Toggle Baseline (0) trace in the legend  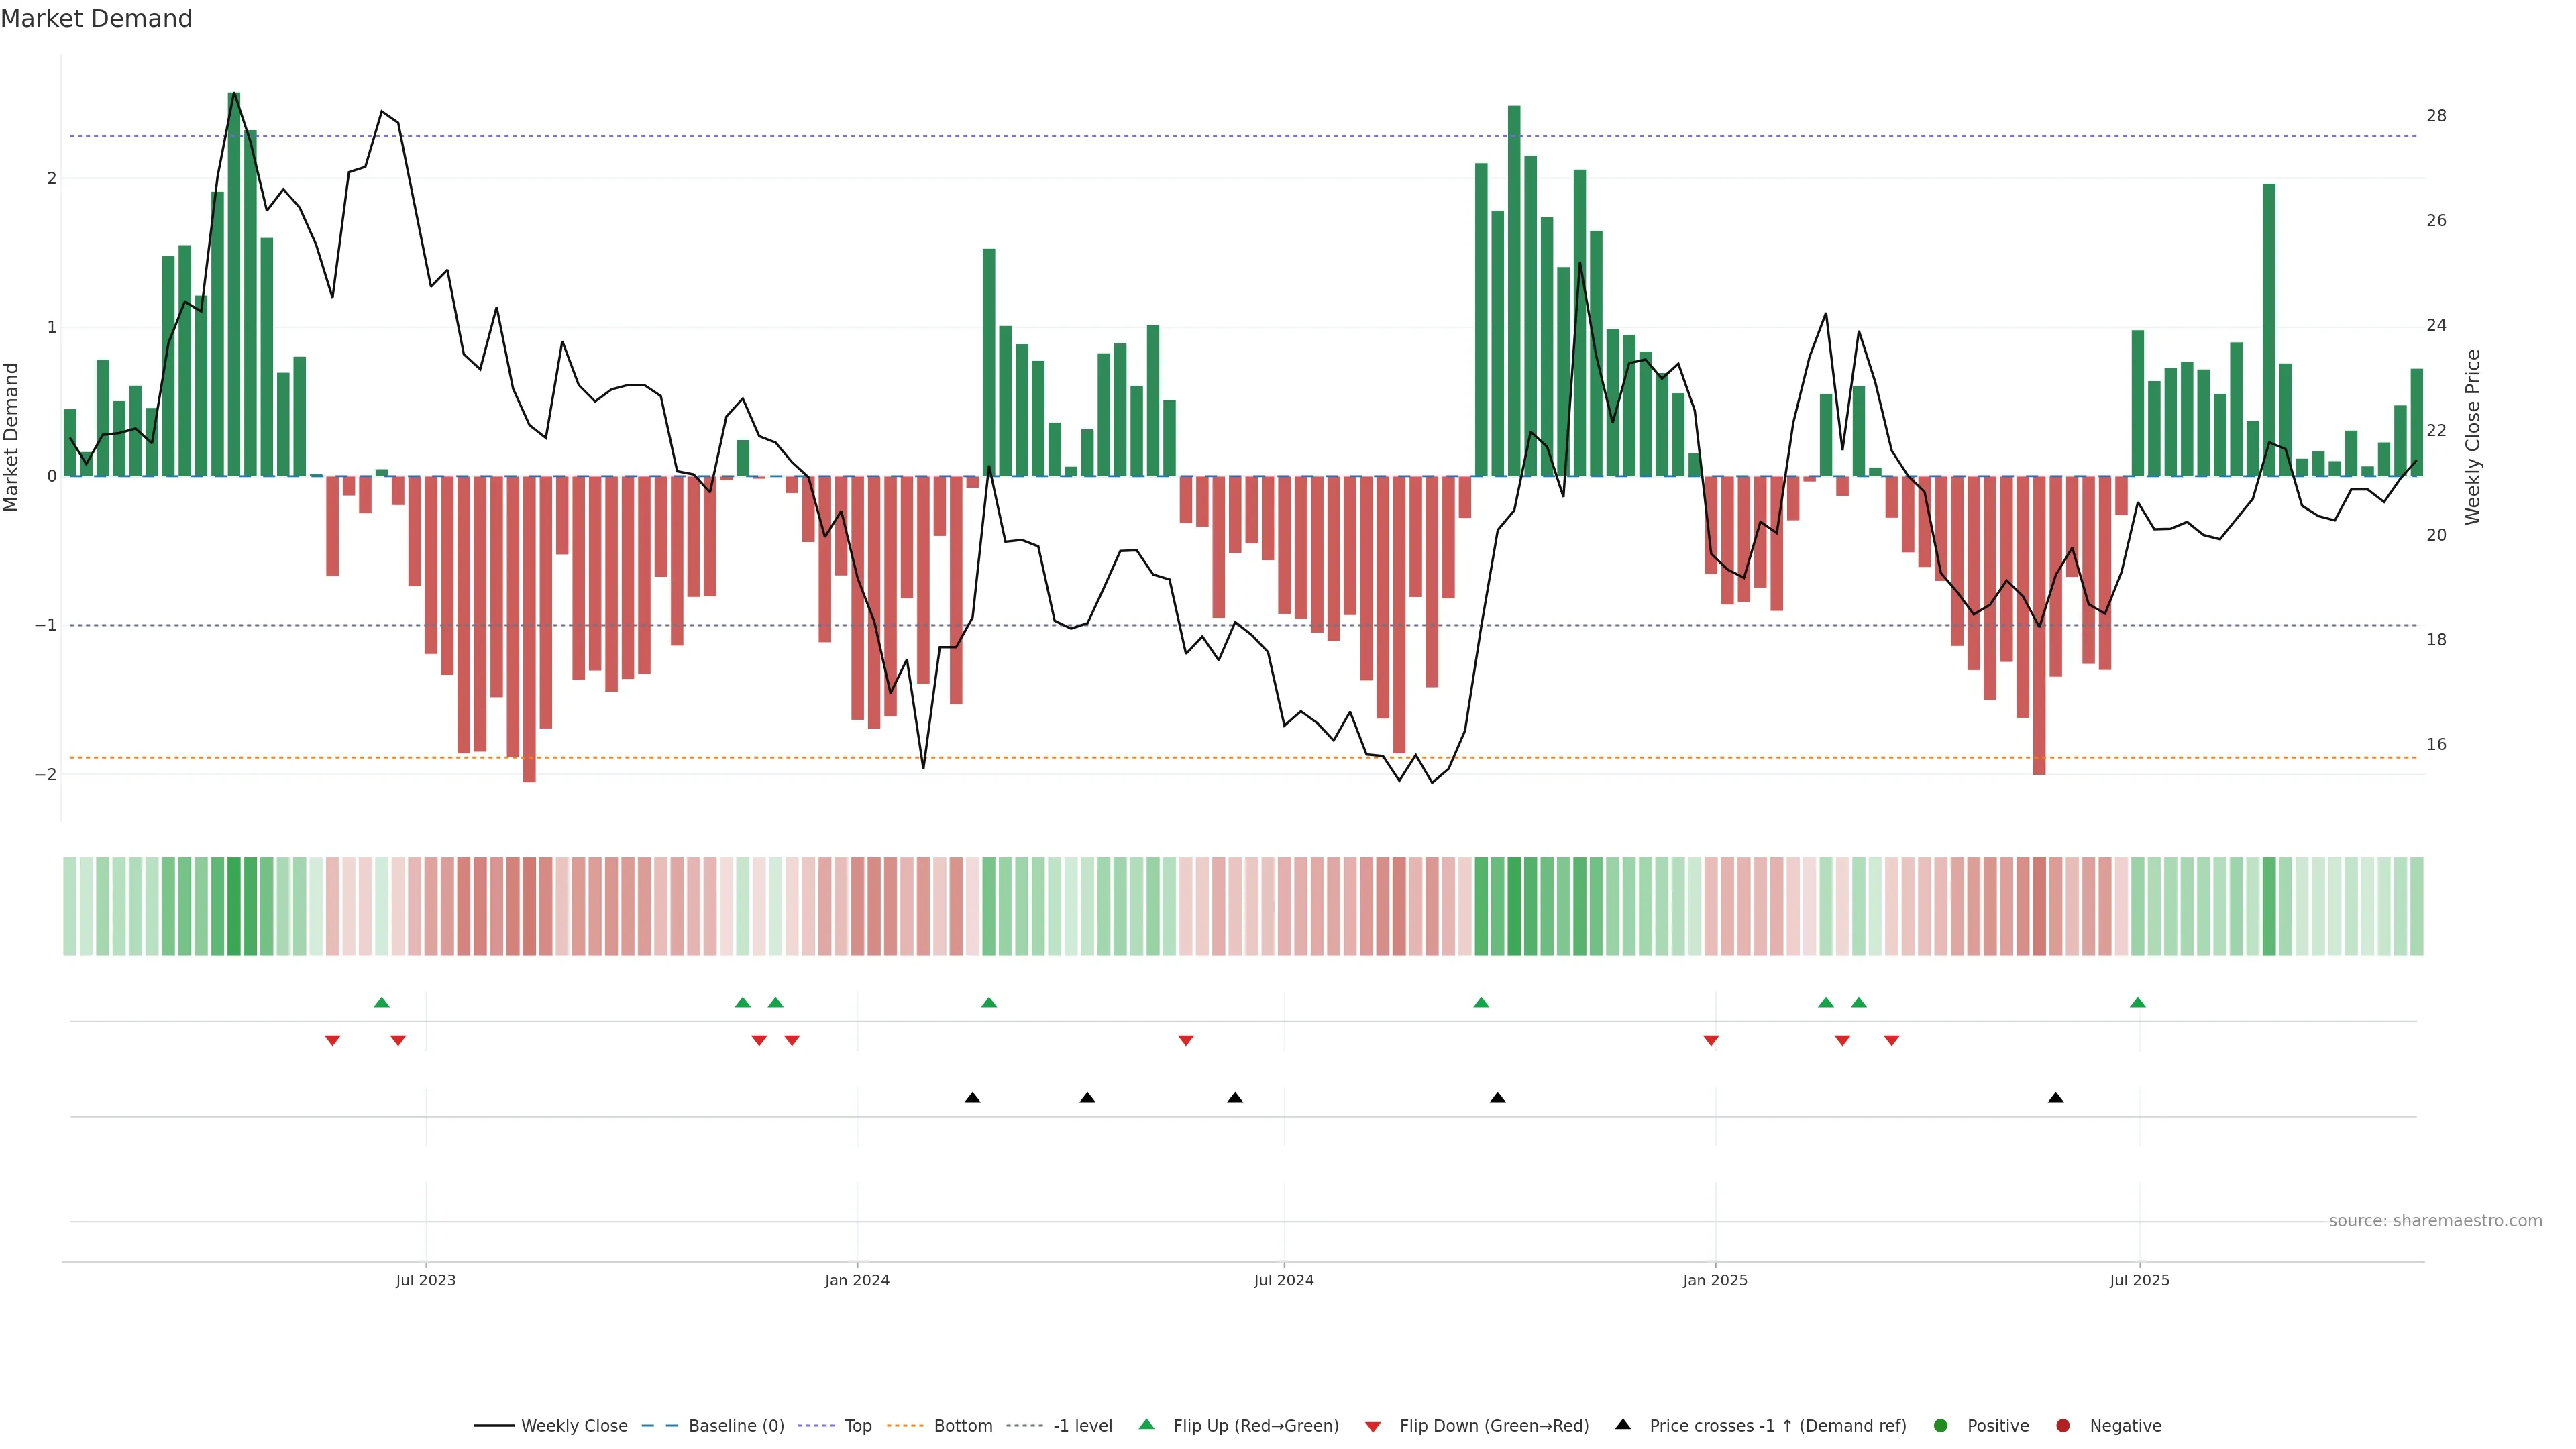[x=736, y=1426]
